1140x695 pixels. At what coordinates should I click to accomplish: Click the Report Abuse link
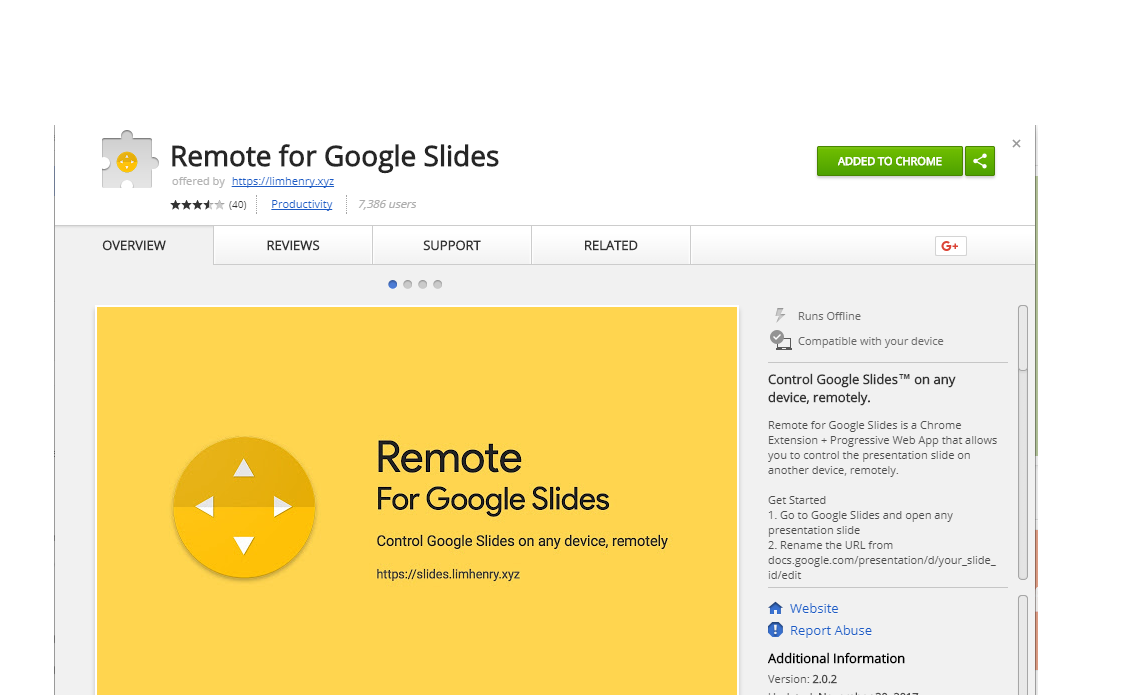830,630
